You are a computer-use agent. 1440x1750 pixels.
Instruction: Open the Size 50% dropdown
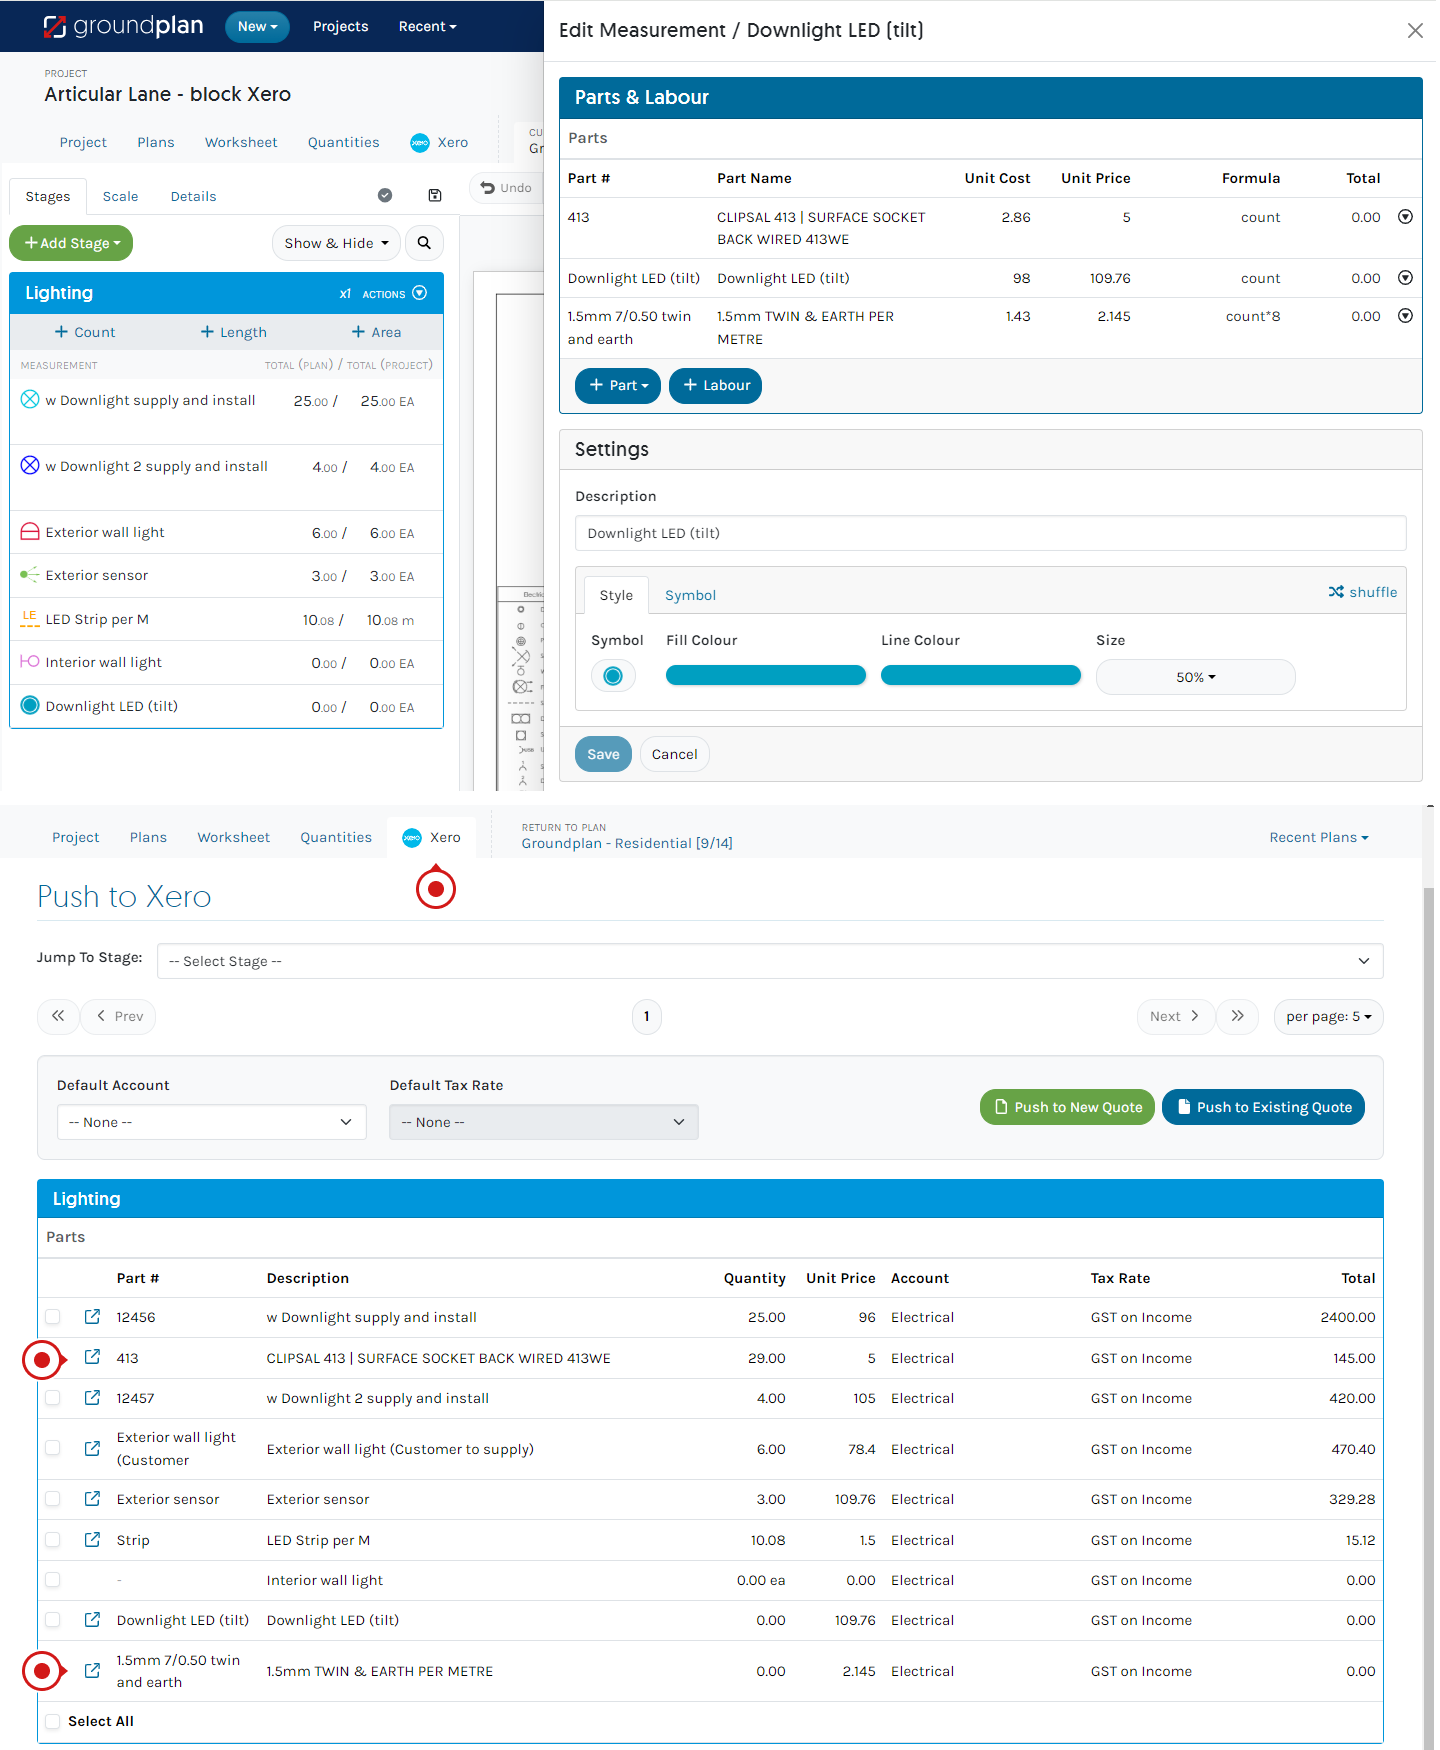click(1196, 677)
